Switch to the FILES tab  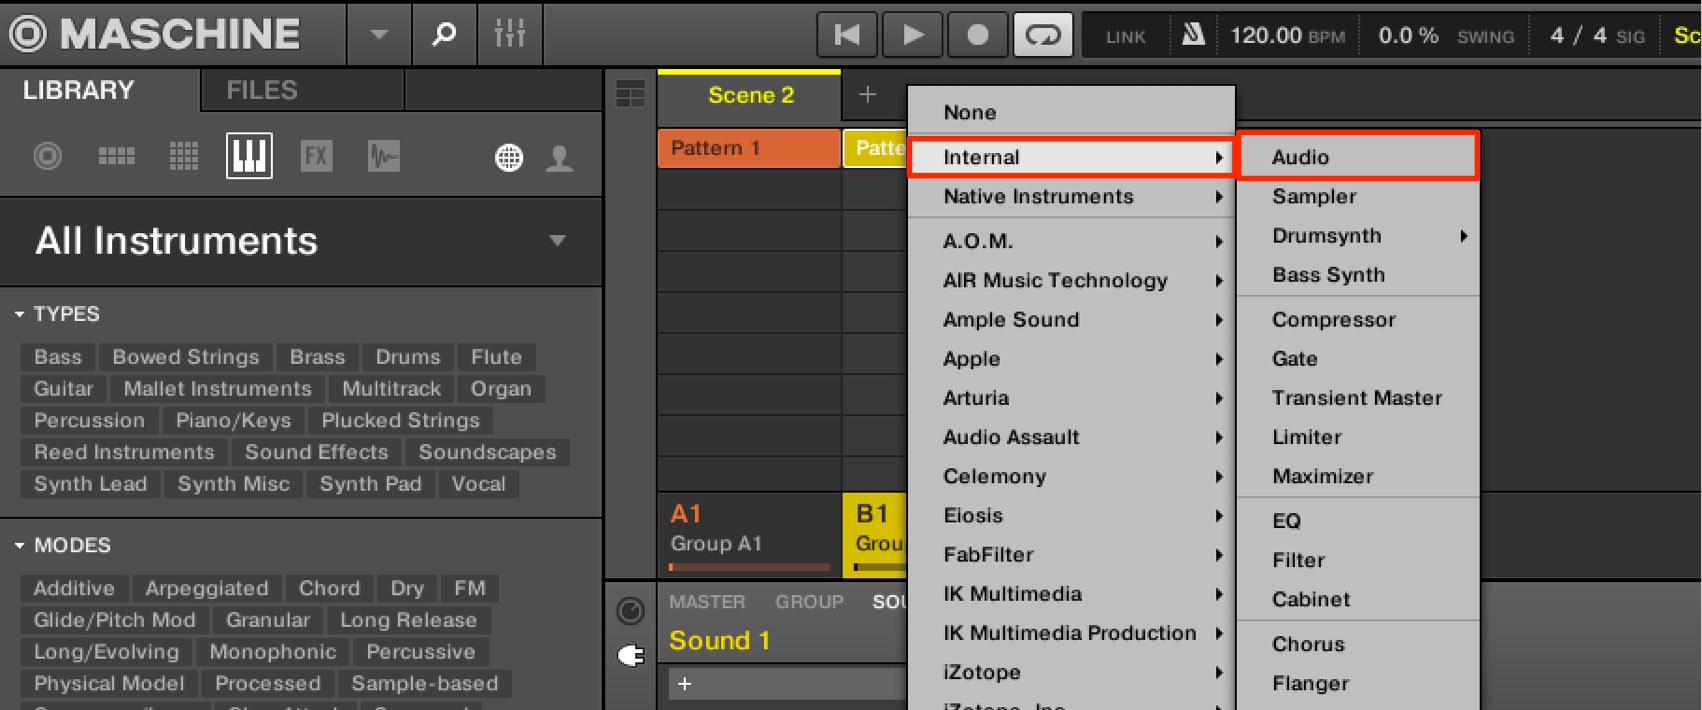coord(262,90)
